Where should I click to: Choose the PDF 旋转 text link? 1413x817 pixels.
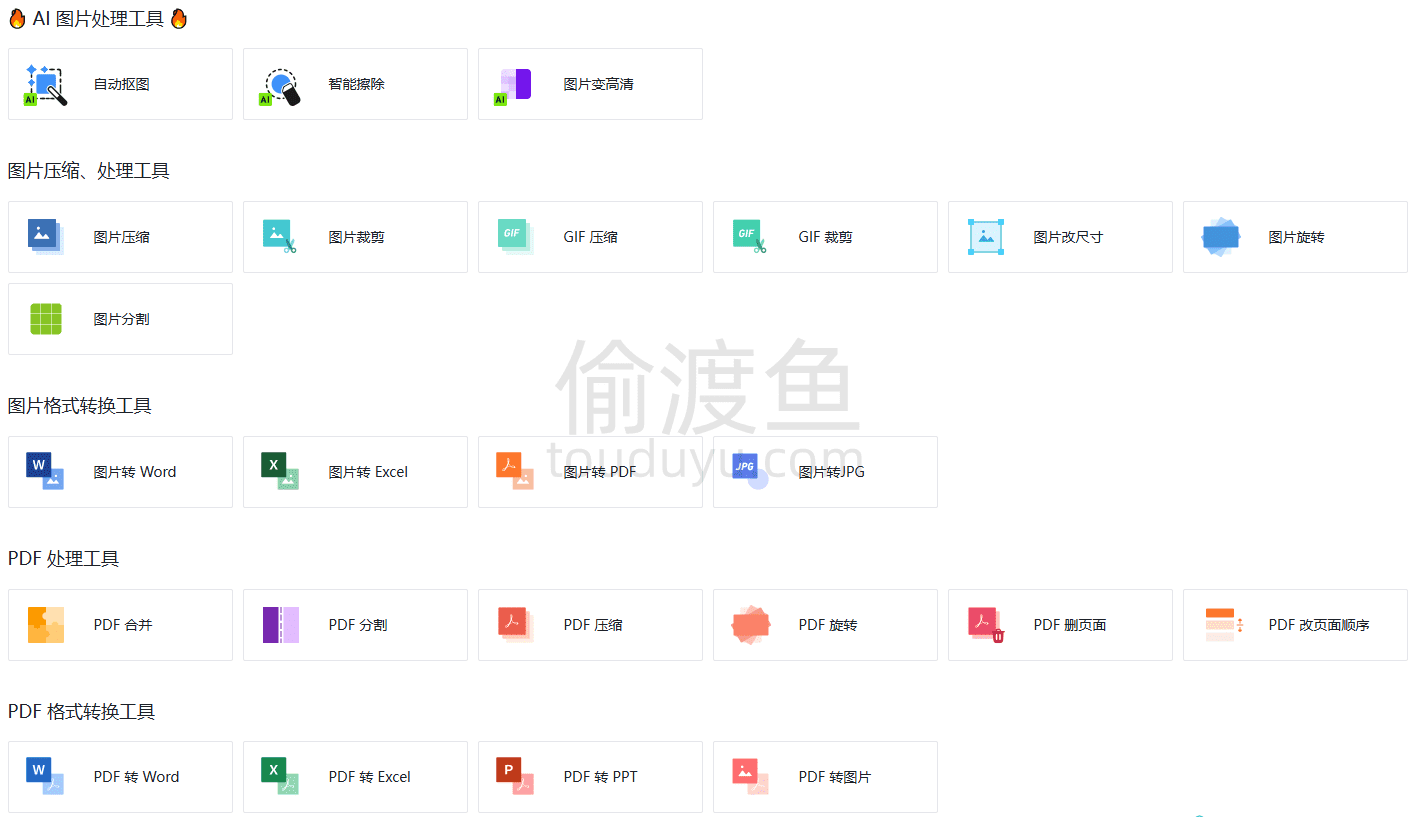(828, 625)
